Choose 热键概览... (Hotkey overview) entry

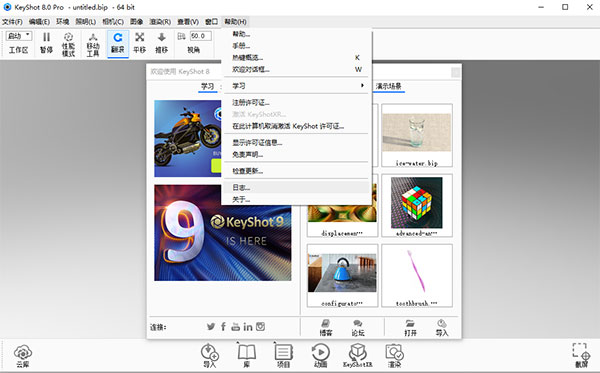tap(296, 58)
